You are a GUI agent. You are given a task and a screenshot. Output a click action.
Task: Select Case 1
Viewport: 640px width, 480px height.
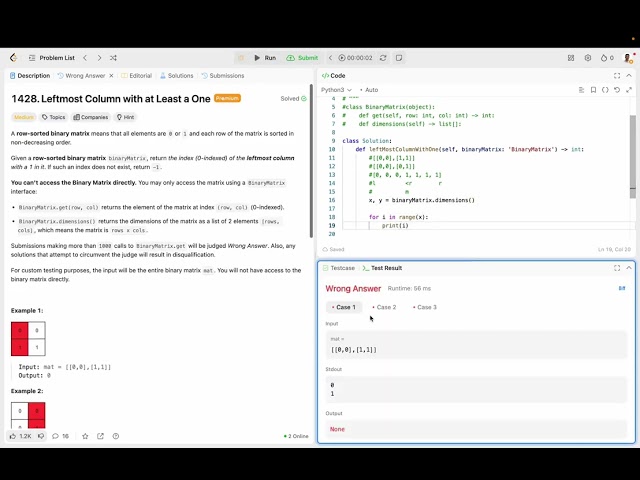tap(343, 307)
